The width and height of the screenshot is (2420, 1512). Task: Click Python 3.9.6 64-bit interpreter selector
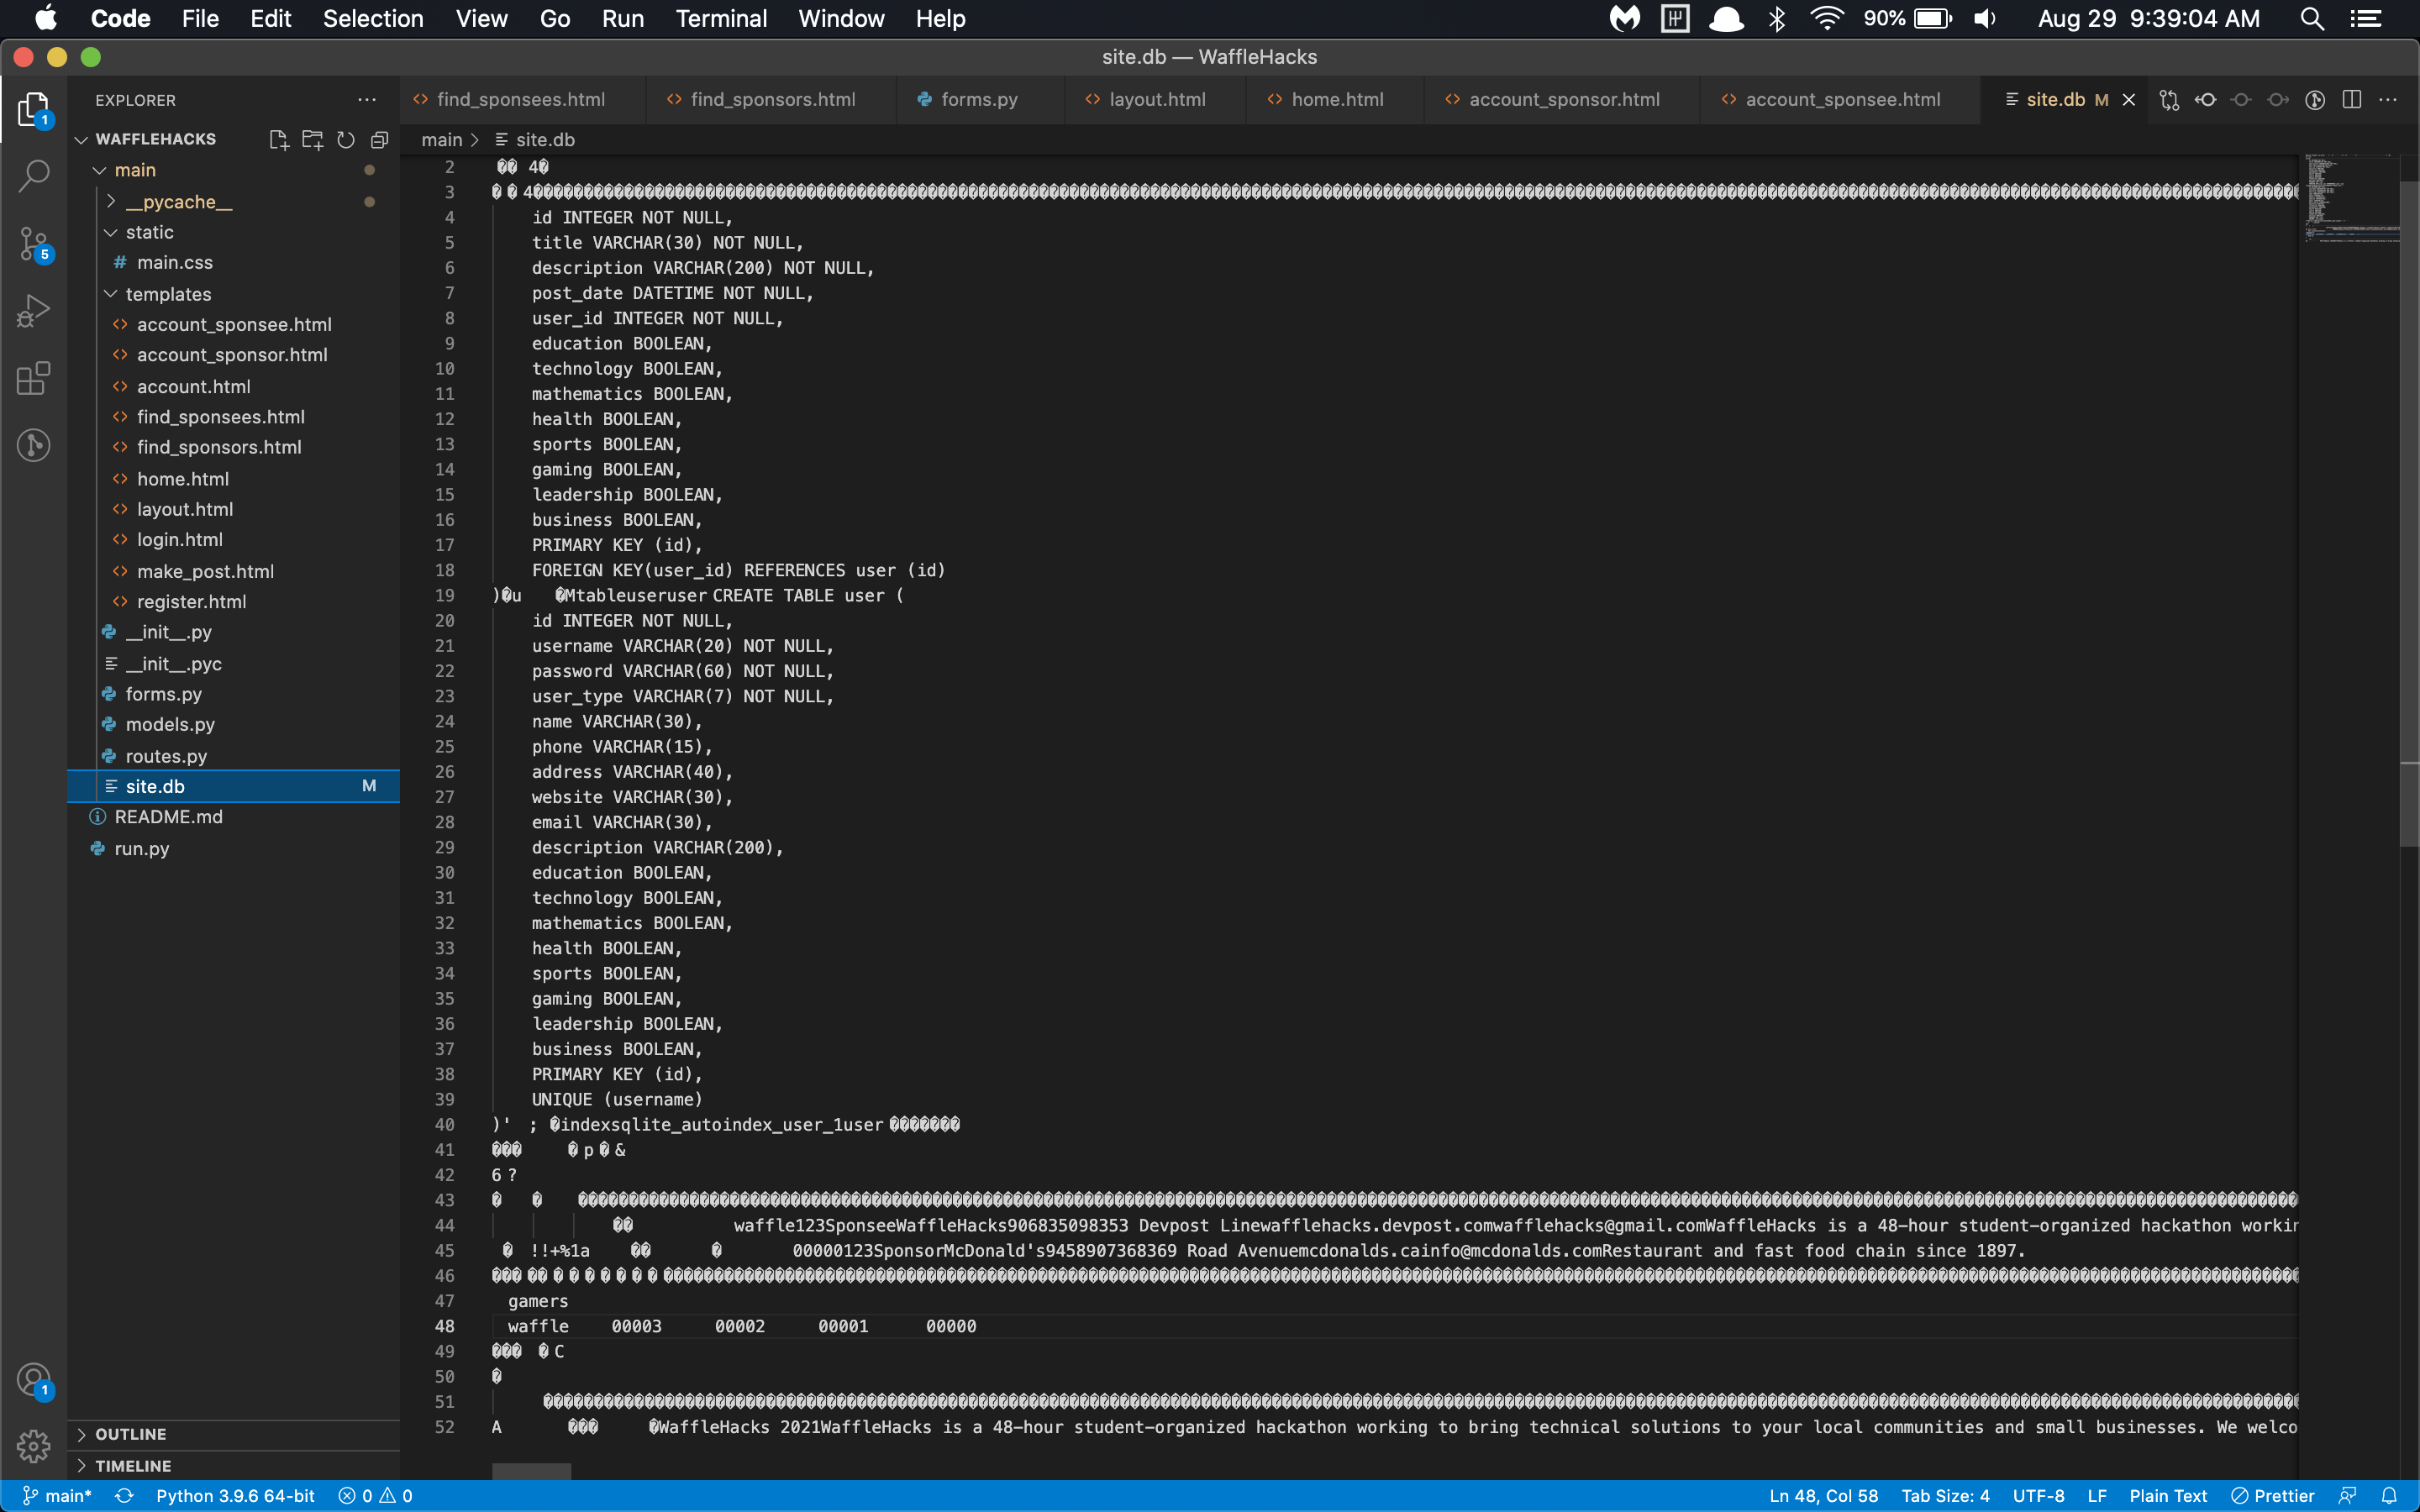tap(235, 1496)
